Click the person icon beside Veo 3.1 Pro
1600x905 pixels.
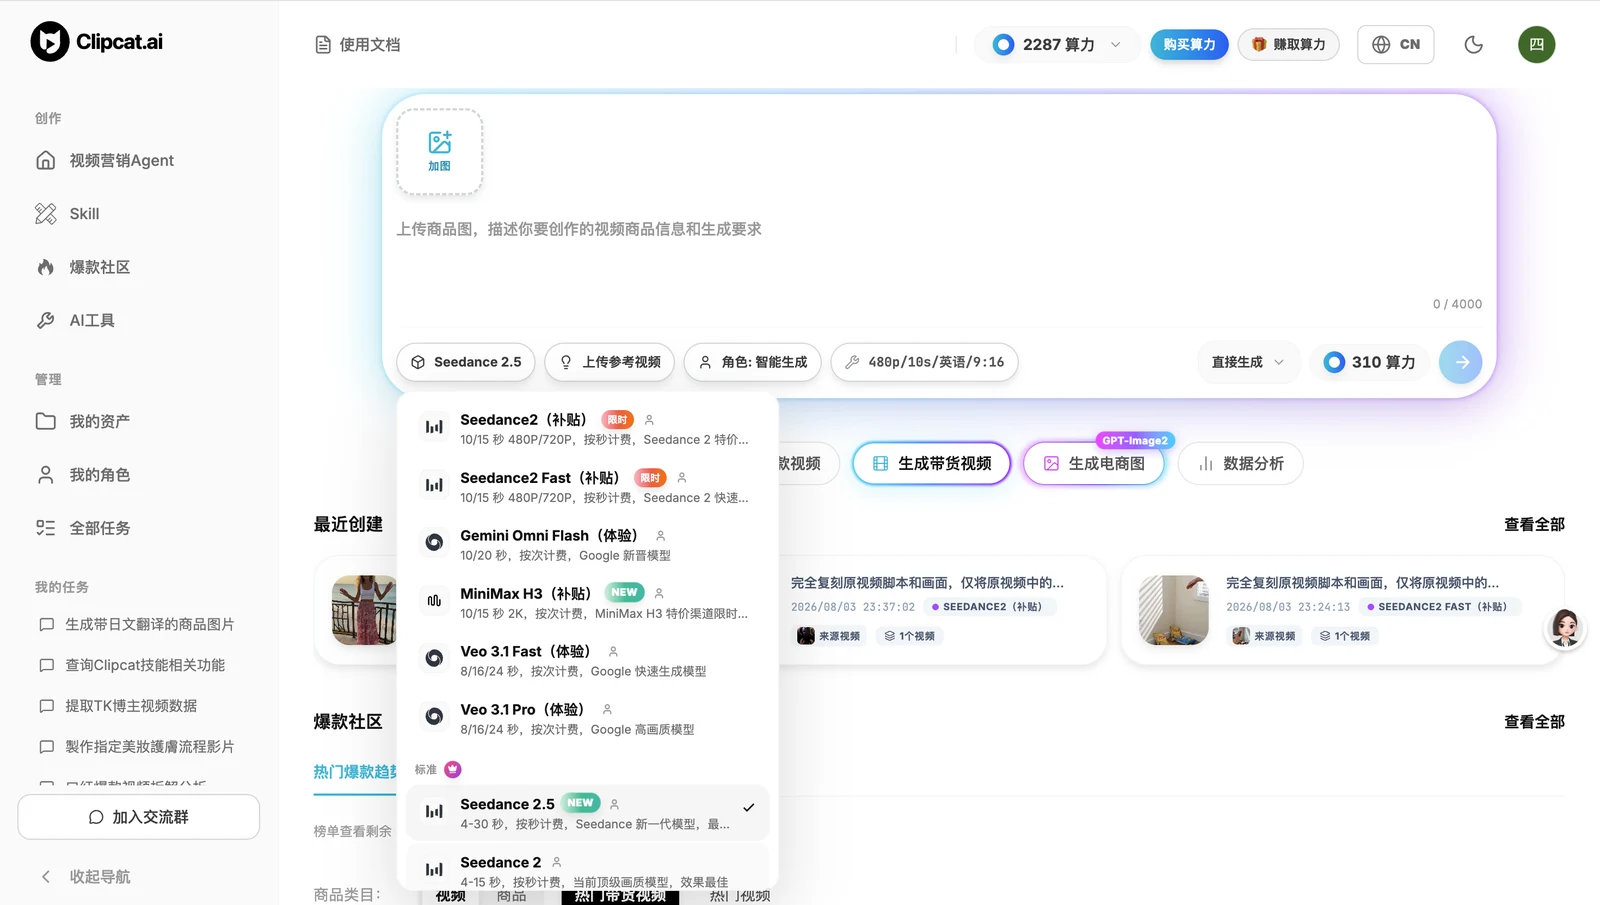coord(607,710)
